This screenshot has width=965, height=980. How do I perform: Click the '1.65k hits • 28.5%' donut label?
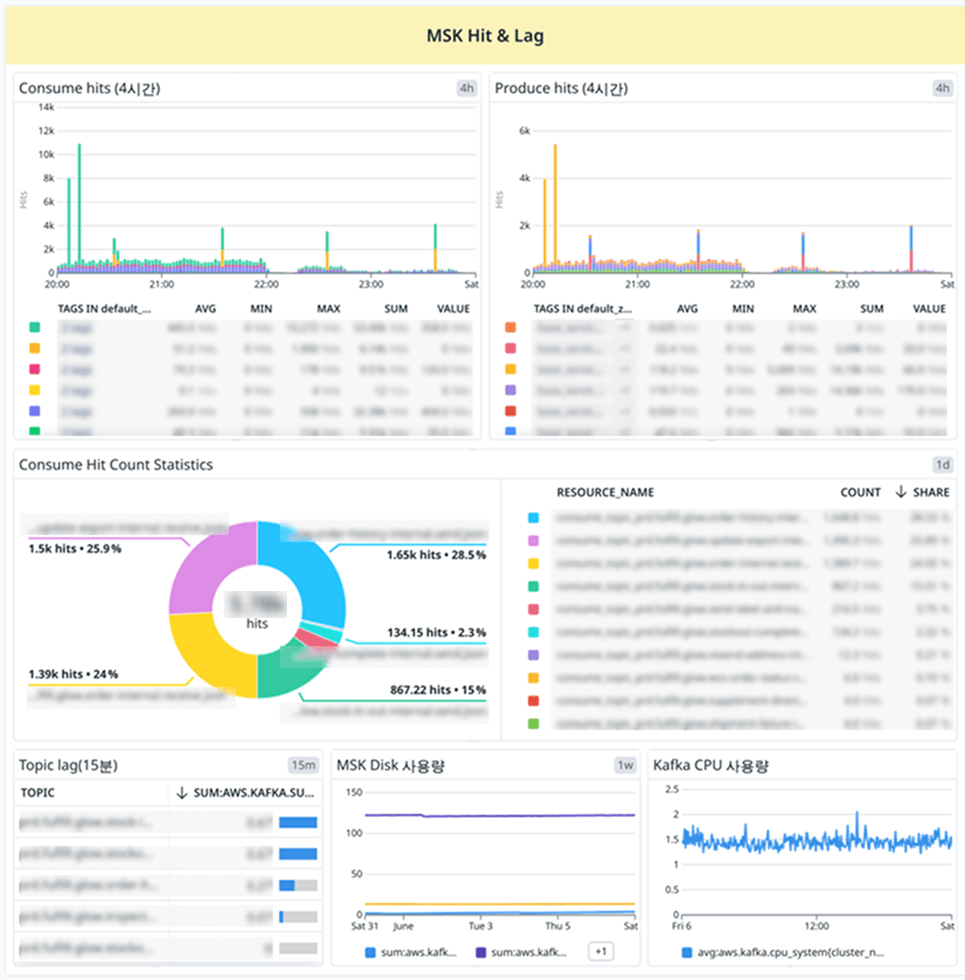(x=436, y=554)
